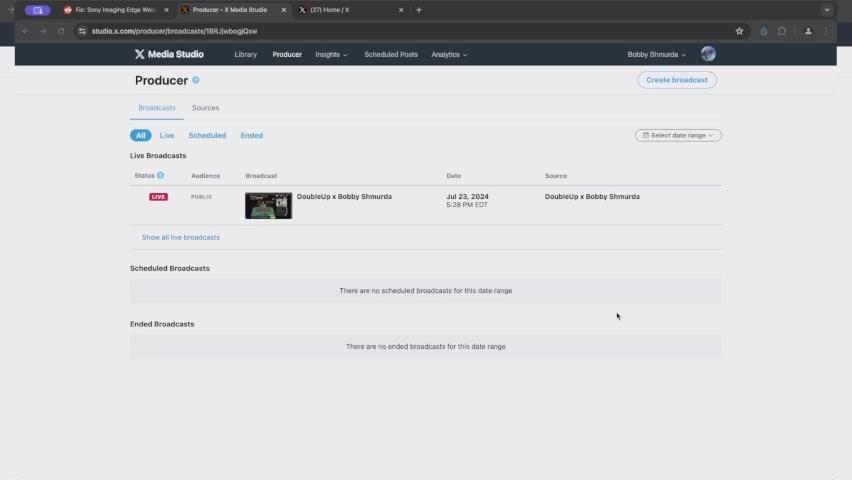
Task: Click the Audience column header
Action: coord(205,176)
